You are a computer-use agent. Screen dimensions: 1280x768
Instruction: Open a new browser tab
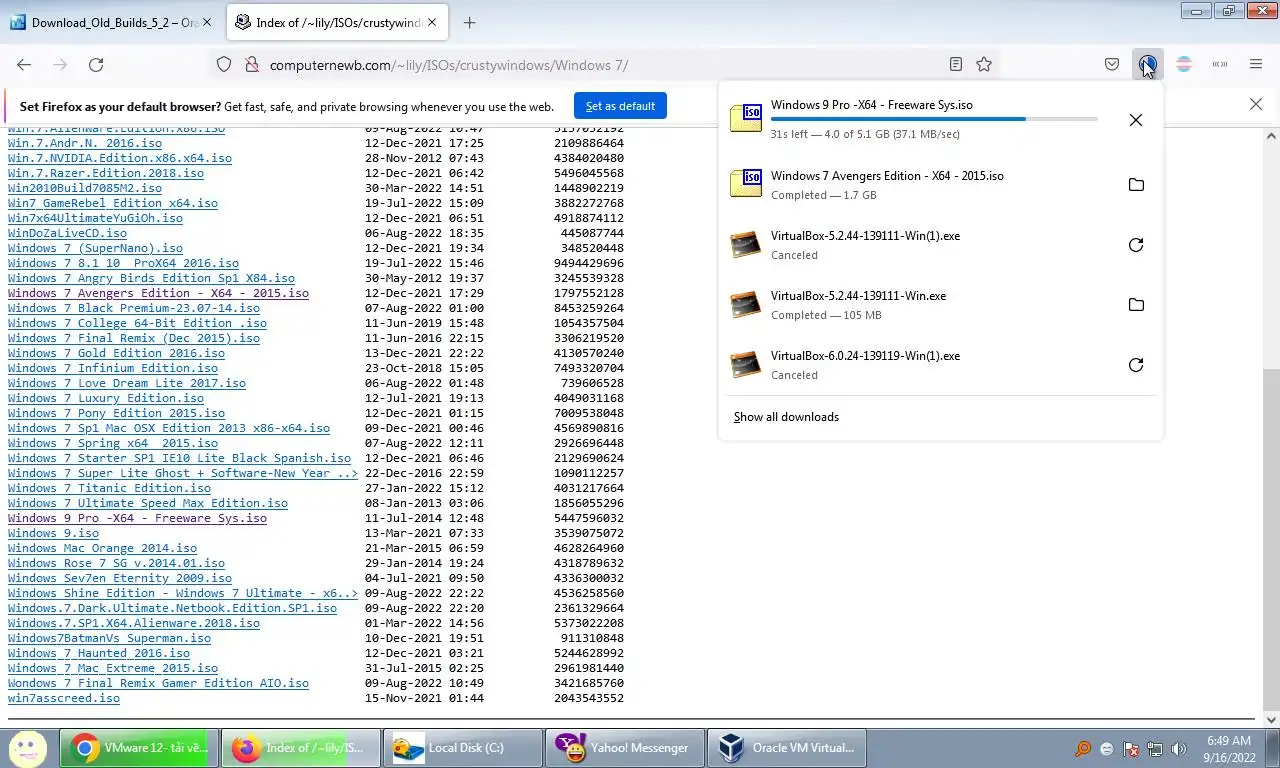[470, 22]
